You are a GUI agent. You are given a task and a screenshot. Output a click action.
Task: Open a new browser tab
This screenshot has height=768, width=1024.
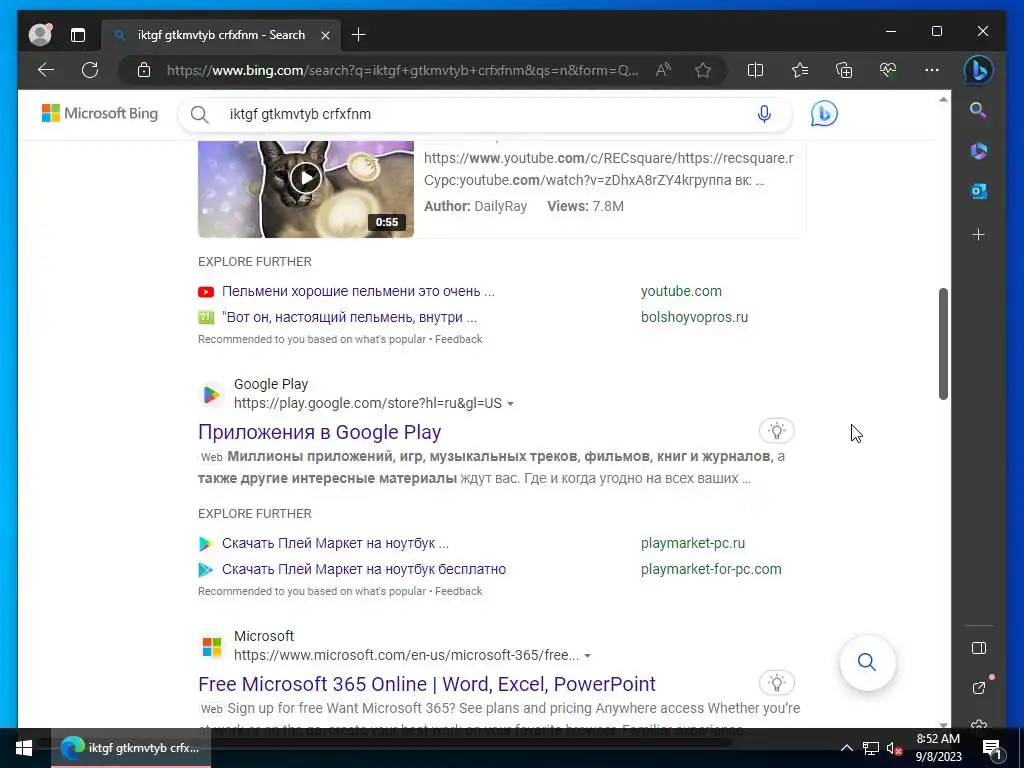click(x=359, y=35)
